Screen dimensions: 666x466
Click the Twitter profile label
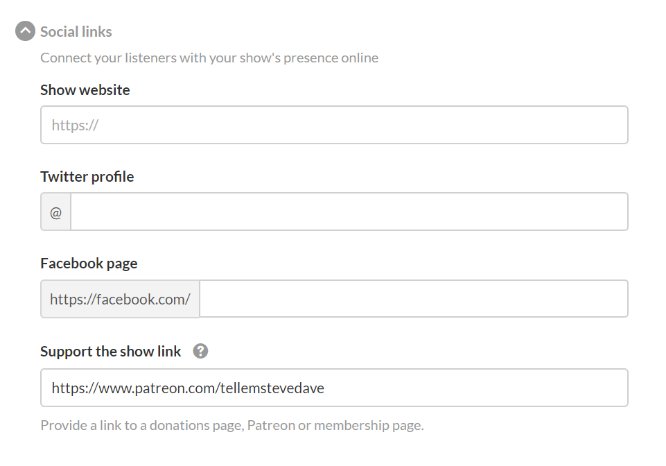[x=87, y=177]
